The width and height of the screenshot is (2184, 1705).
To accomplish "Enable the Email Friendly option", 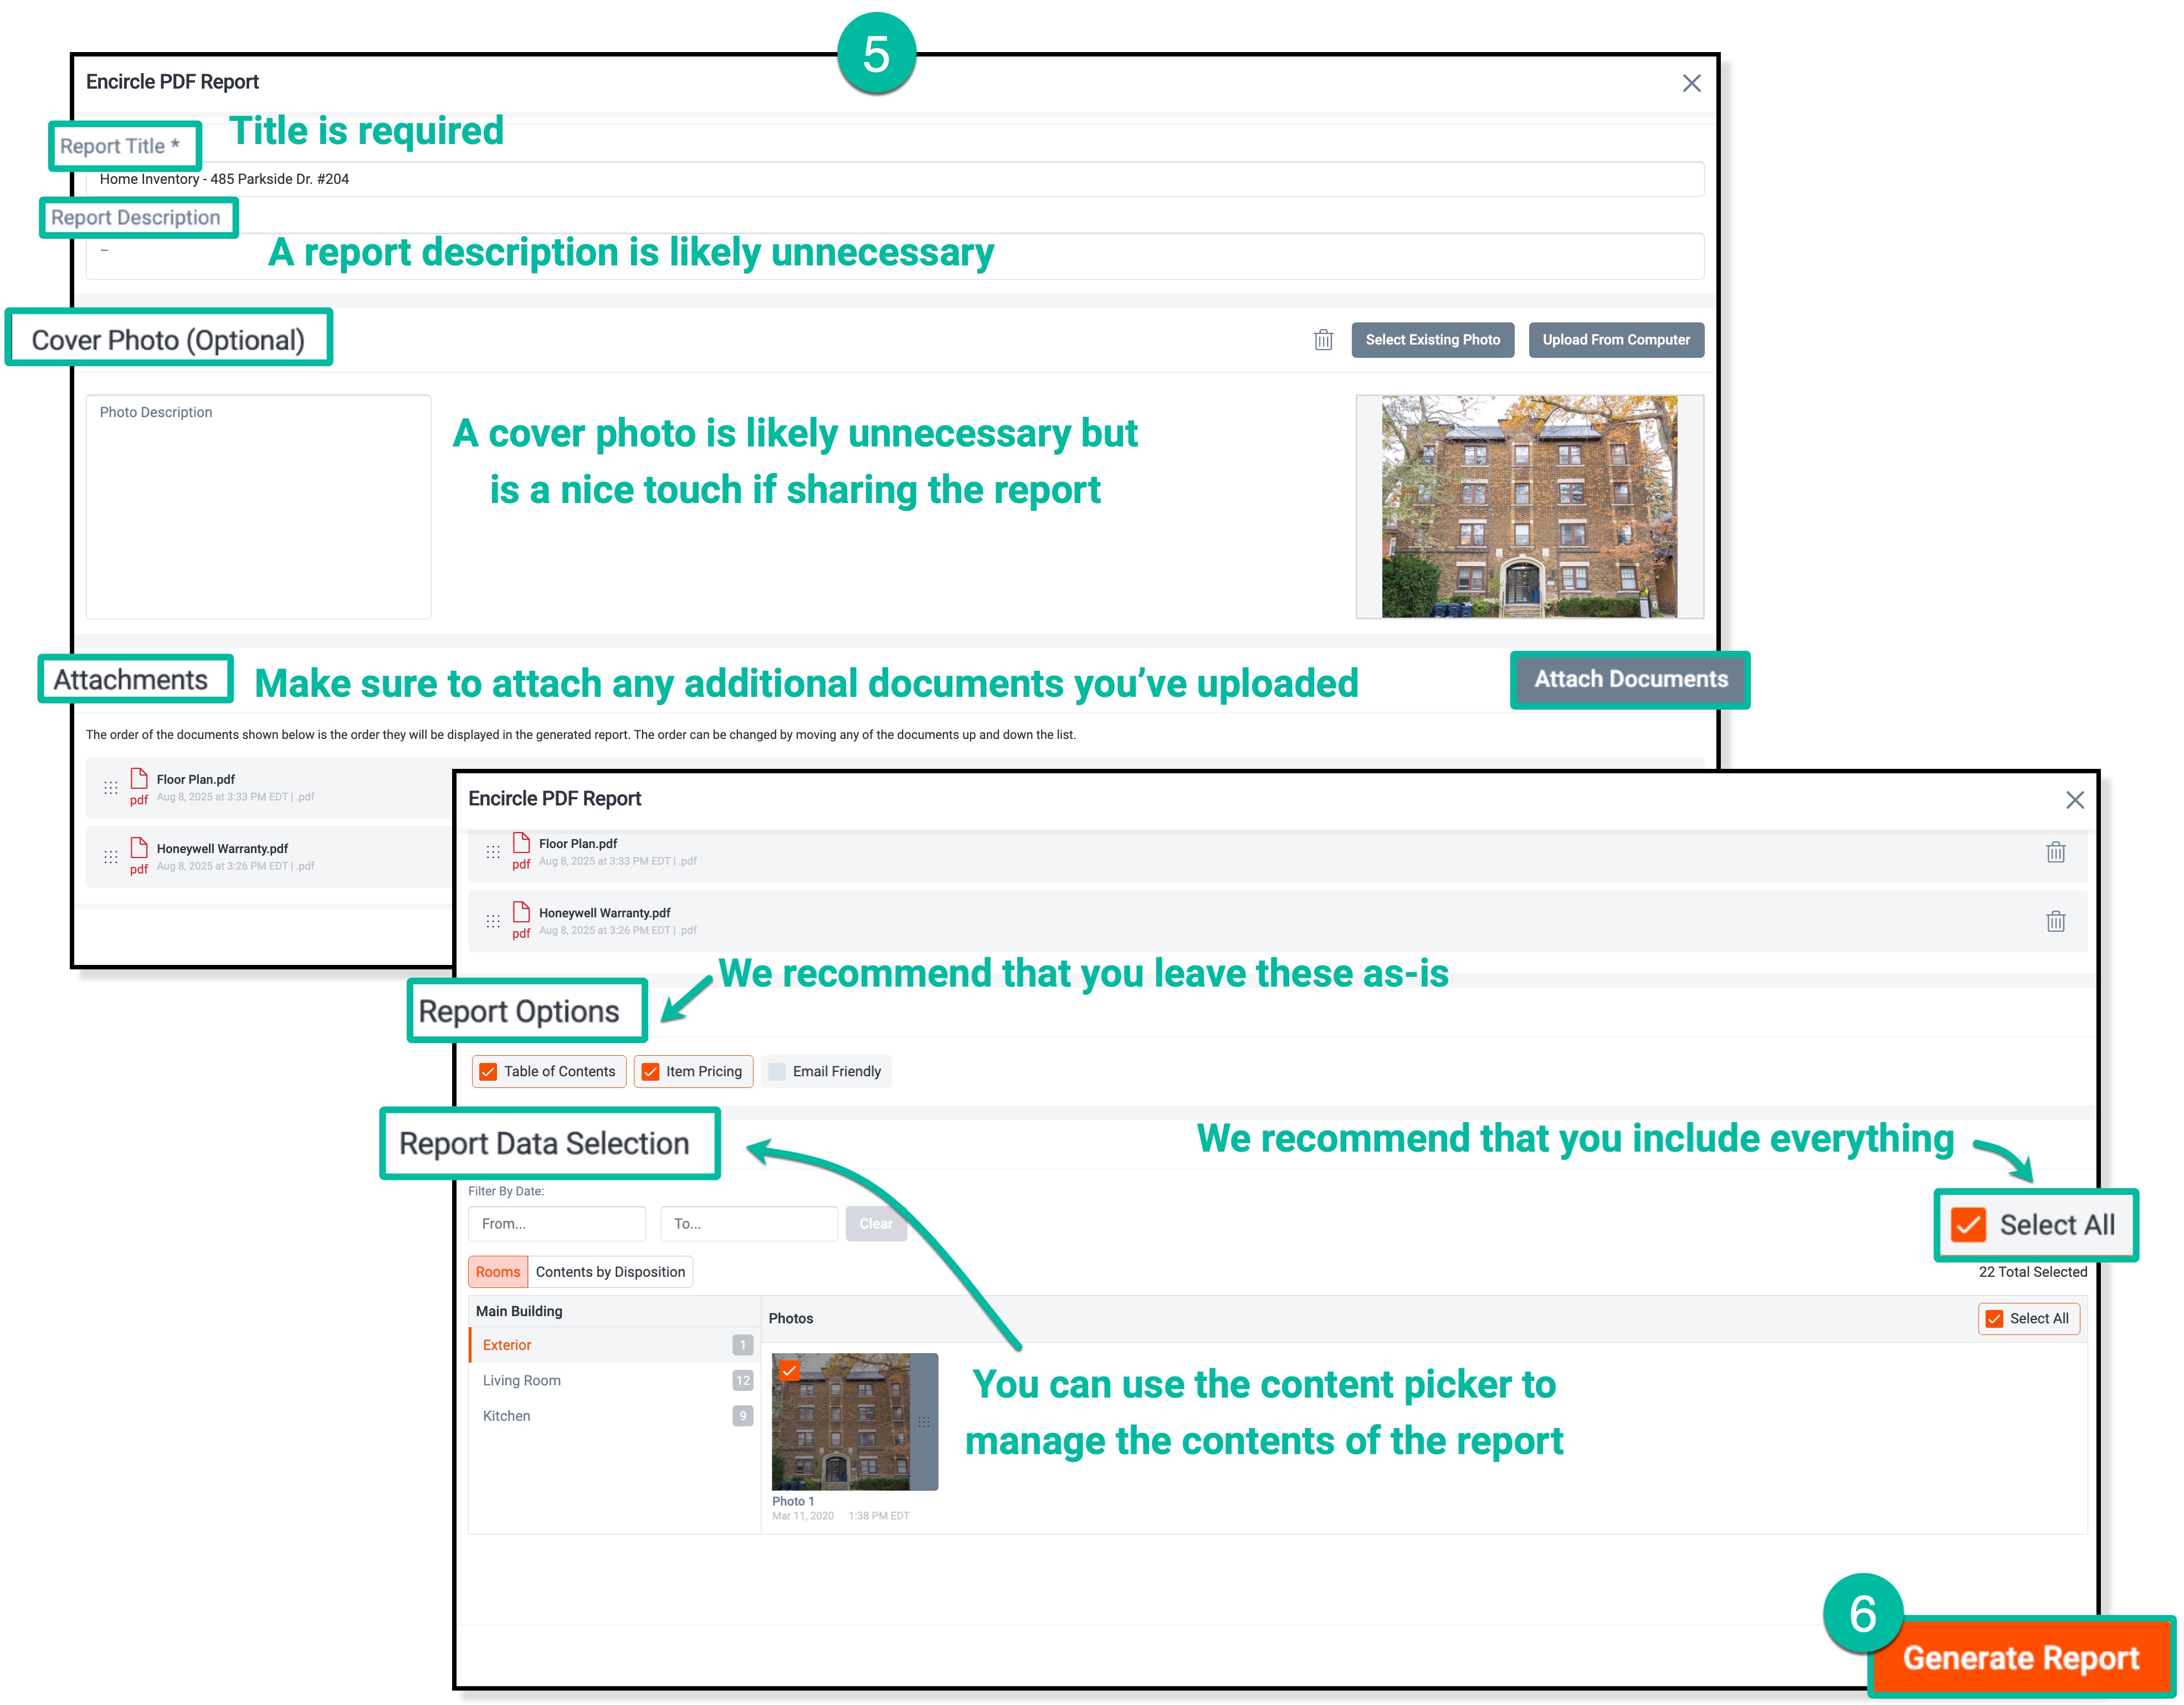I will [x=777, y=1071].
